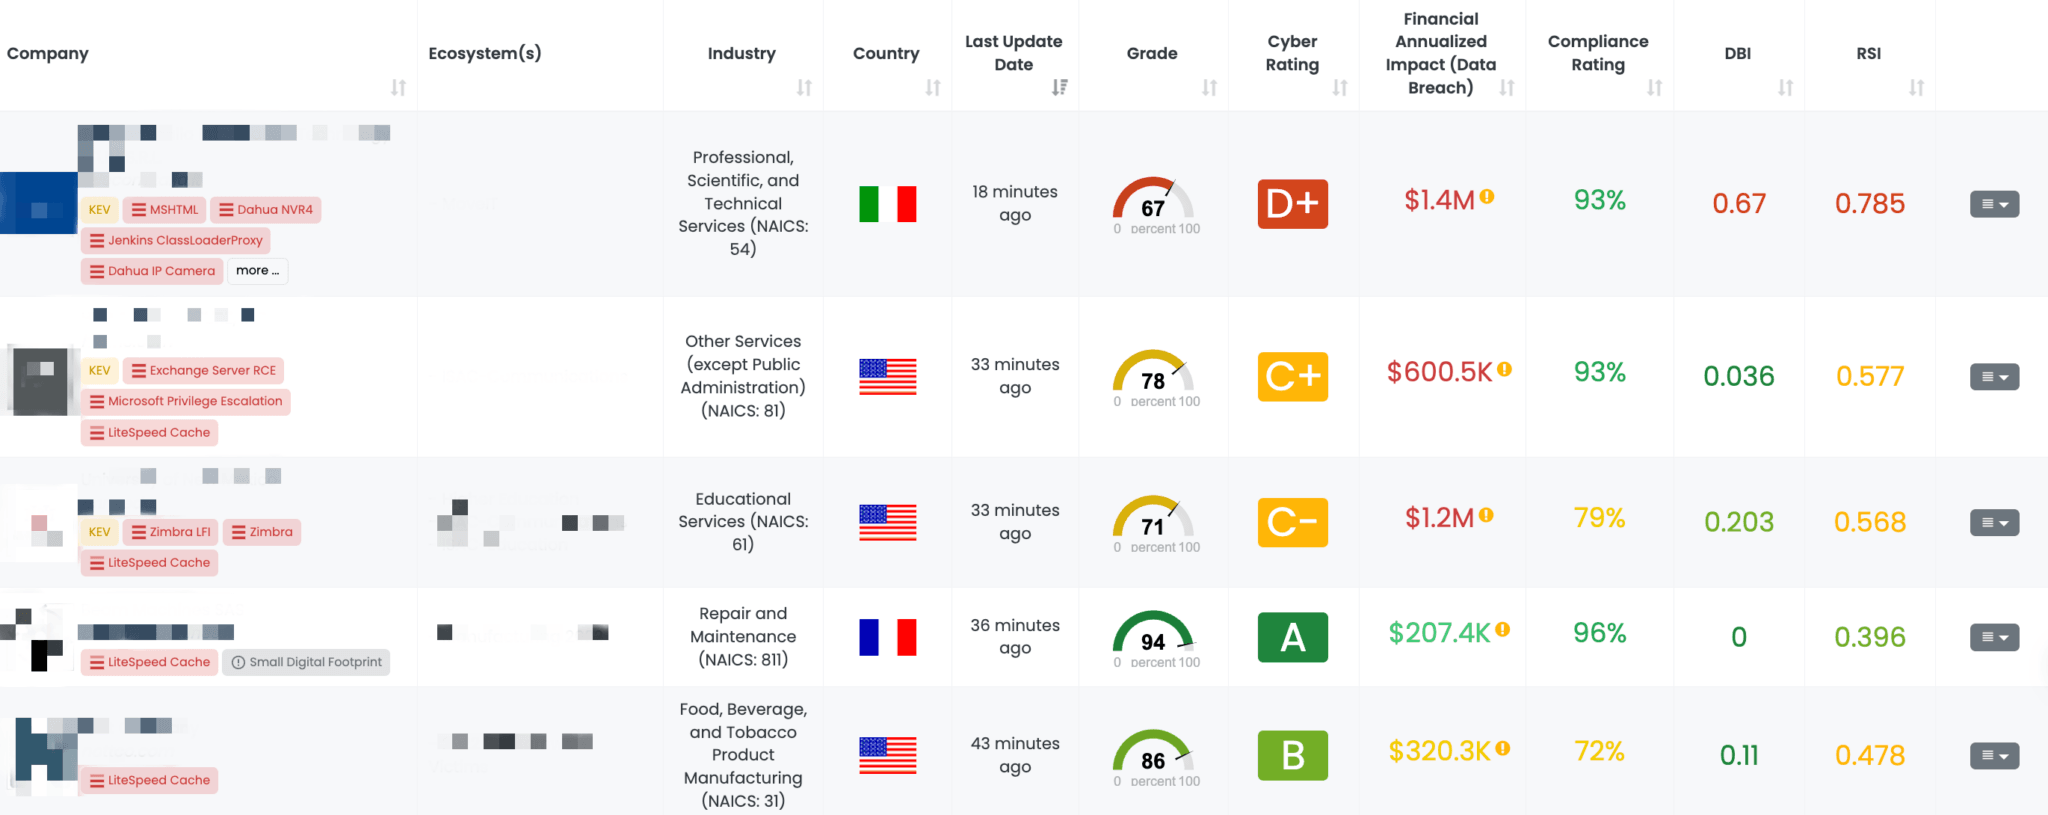This screenshot has width=2048, height=815.
Task: Click info icon next to $1.4M impact
Action: pos(1487,197)
